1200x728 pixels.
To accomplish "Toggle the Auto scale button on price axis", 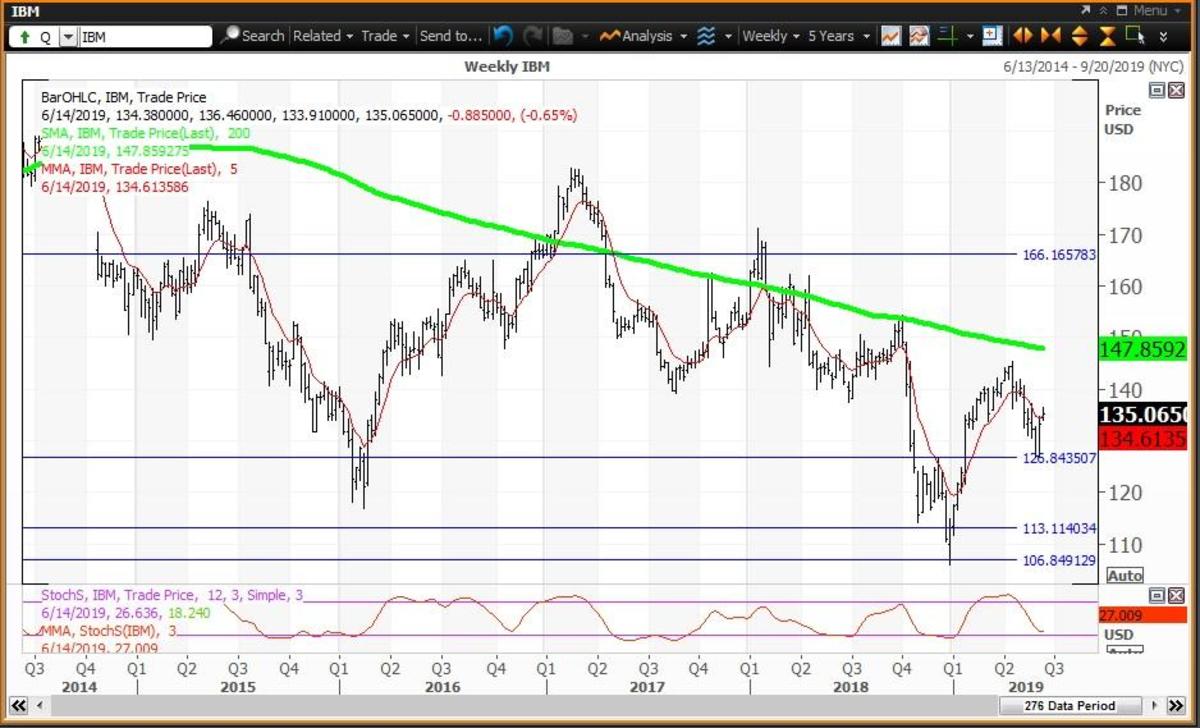I will (x=1125, y=576).
